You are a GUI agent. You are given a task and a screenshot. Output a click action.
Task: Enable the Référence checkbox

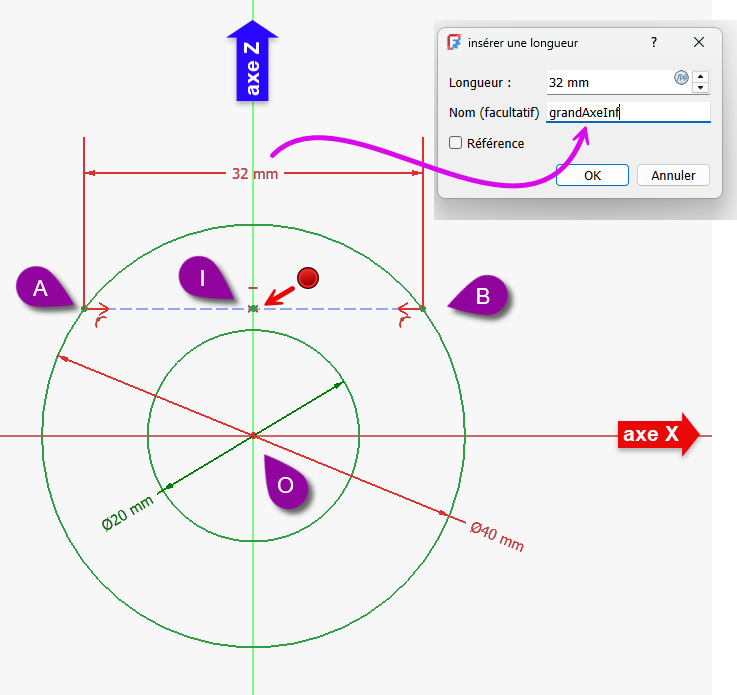tap(456, 143)
